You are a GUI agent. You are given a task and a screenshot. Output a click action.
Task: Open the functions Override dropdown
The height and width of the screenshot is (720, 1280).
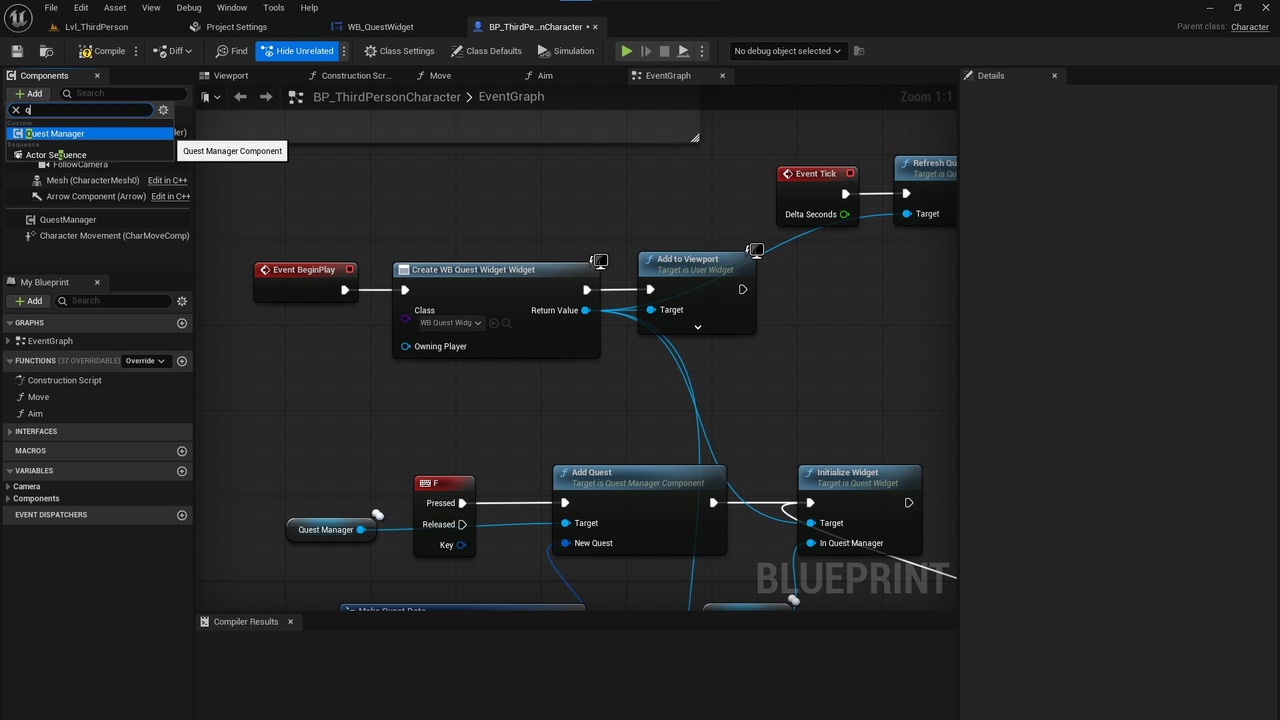[146, 361]
